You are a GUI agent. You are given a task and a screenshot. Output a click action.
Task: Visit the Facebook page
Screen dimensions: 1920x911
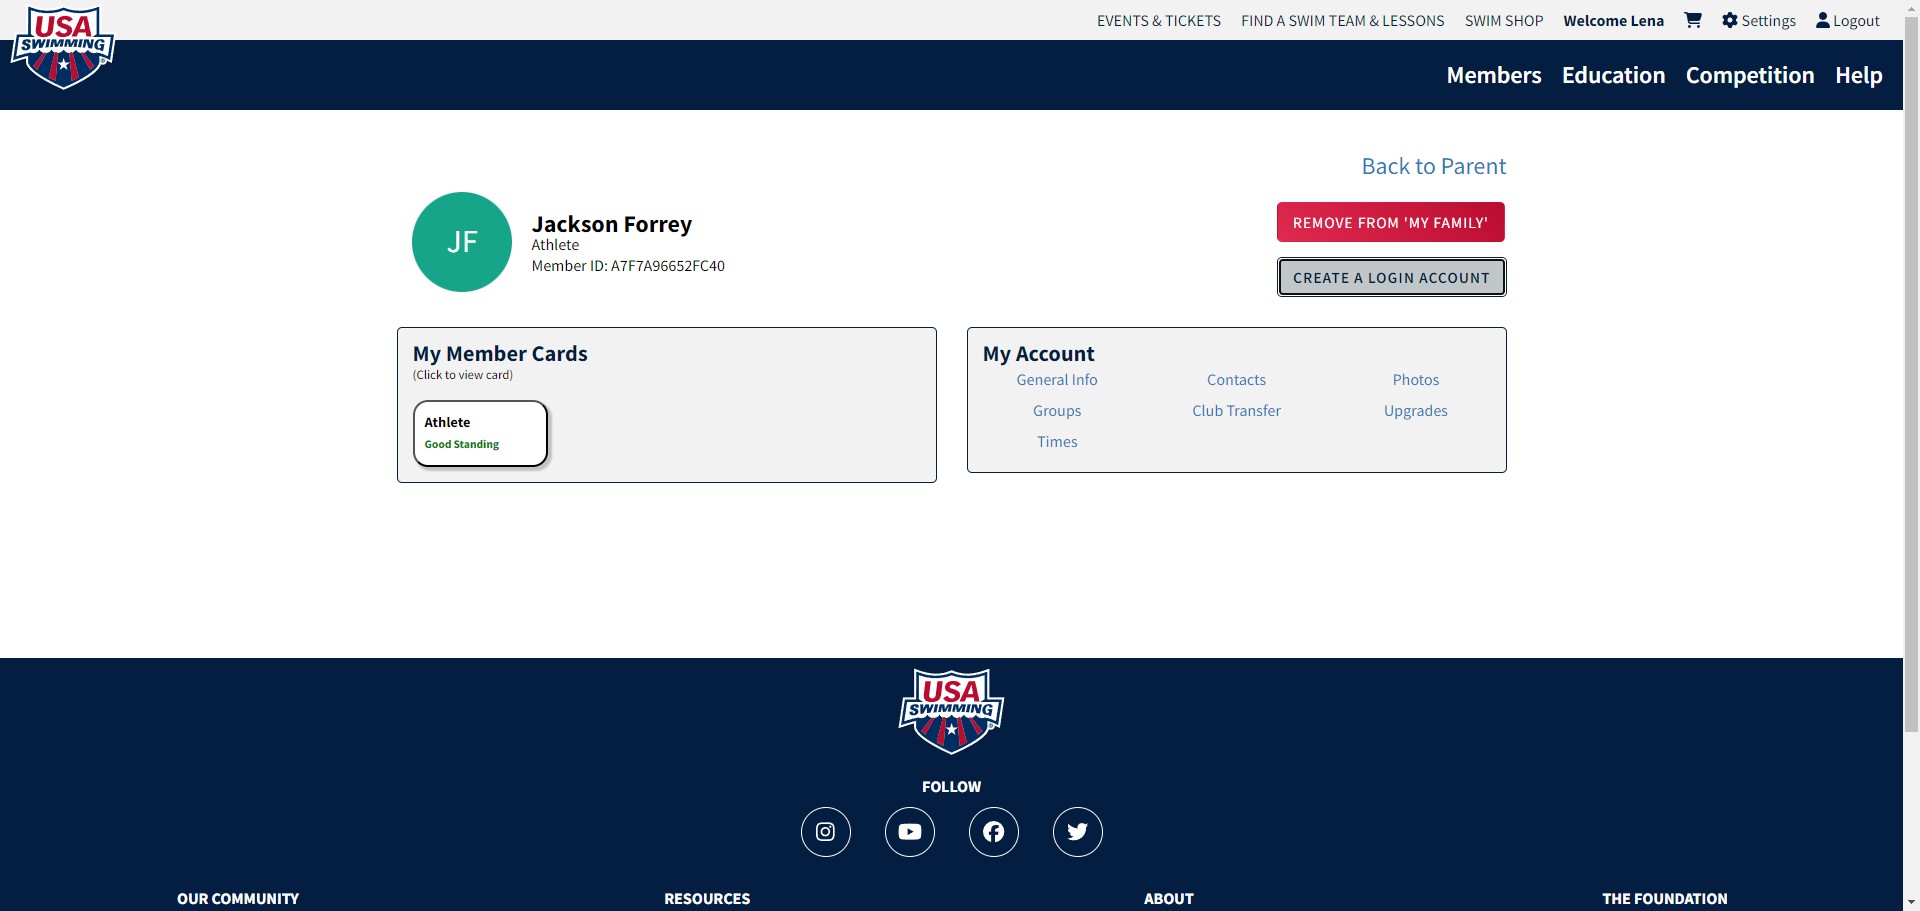[x=993, y=831]
